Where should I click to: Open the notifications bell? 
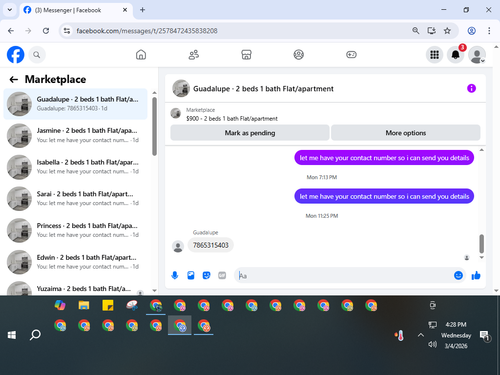(x=455, y=55)
